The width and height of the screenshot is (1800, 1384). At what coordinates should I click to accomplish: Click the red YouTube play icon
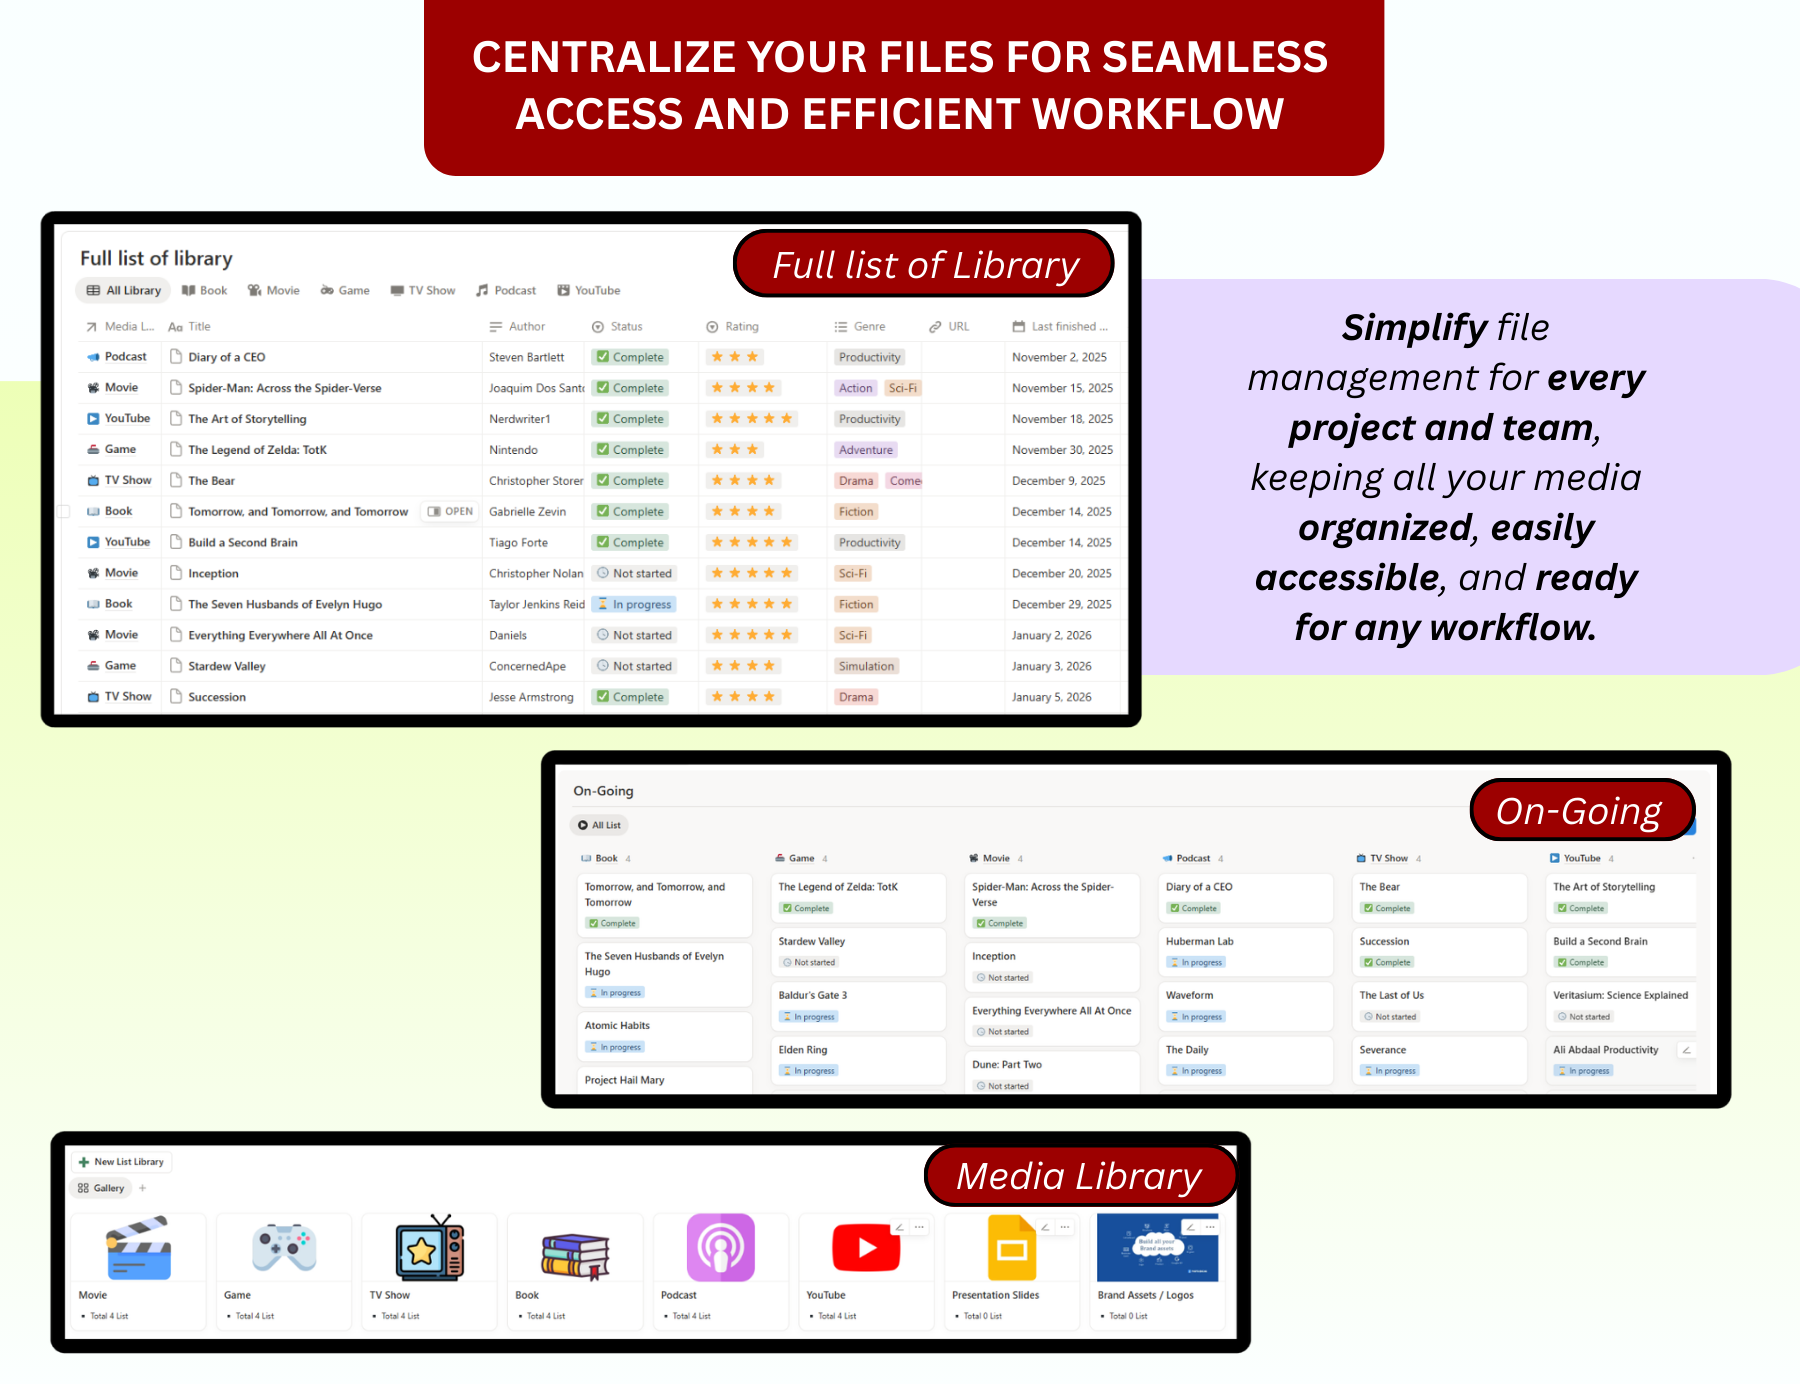click(865, 1248)
